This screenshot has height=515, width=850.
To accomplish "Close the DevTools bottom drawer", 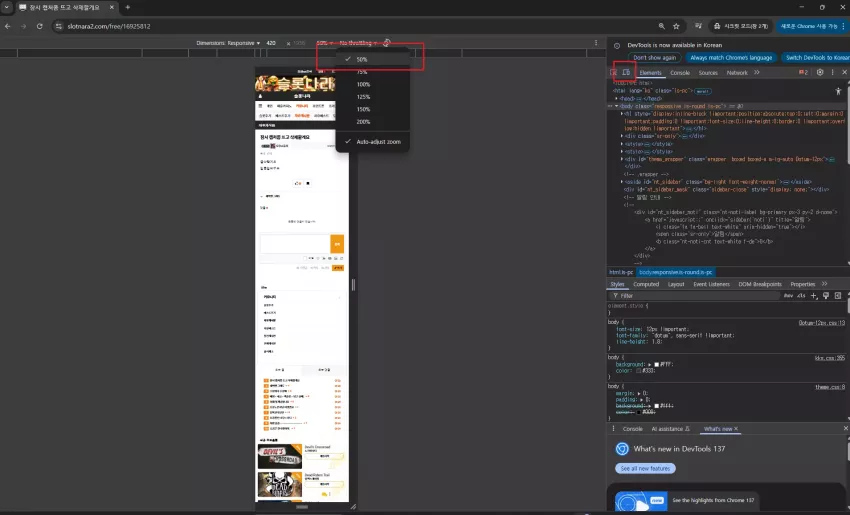I will tap(845, 428).
